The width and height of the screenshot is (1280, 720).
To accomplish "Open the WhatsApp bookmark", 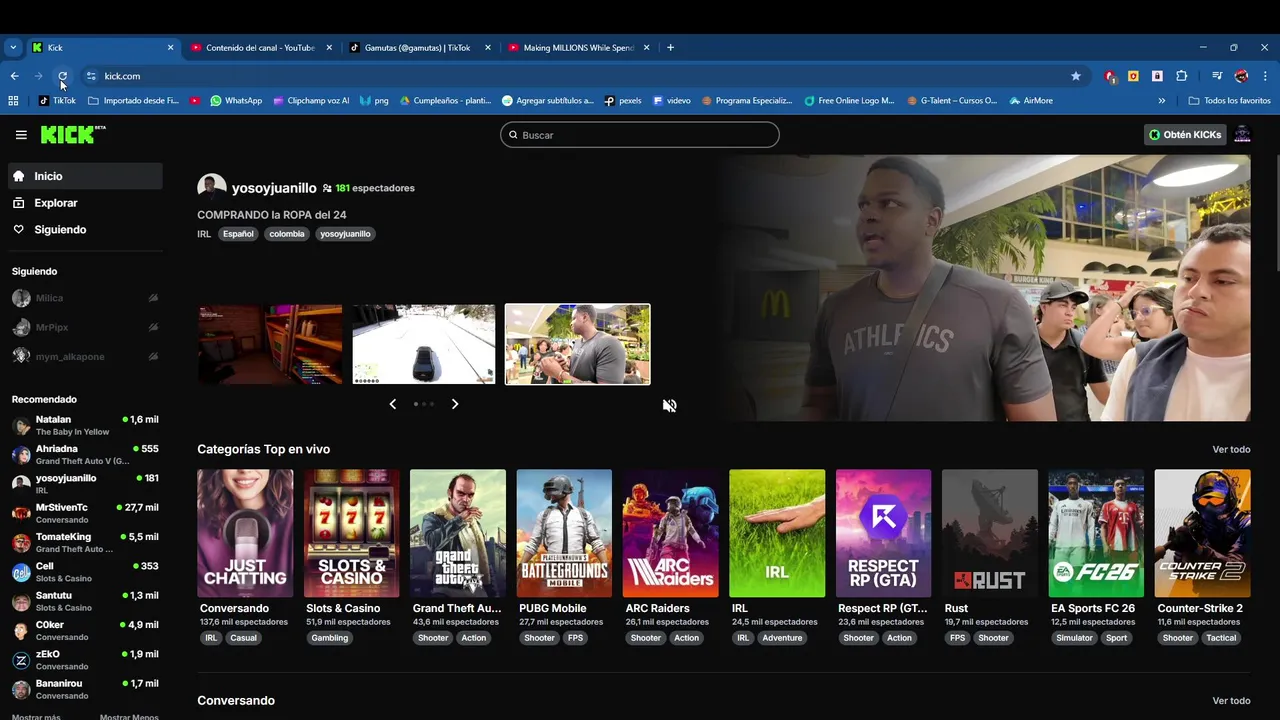I will click(236, 101).
